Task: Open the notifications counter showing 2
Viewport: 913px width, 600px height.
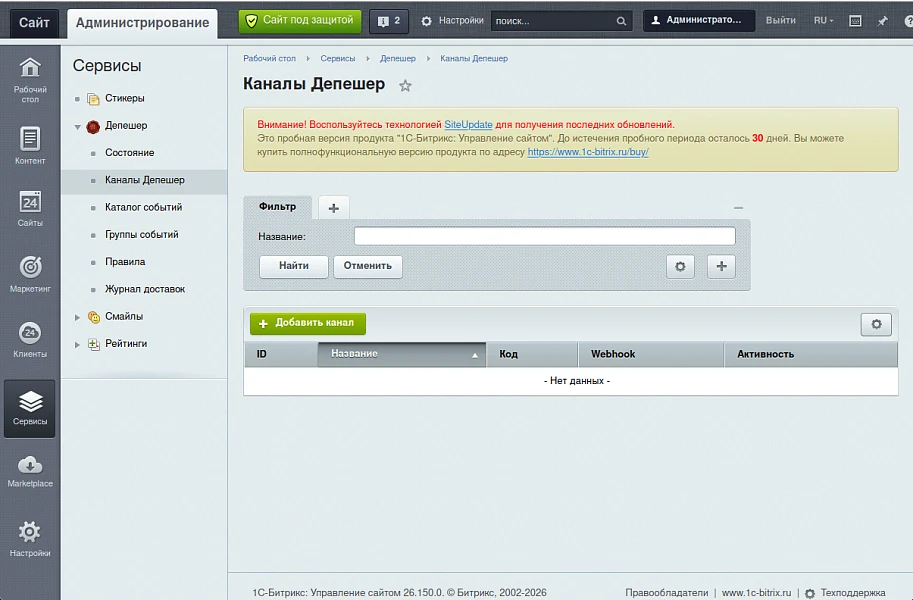Action: pos(389,21)
